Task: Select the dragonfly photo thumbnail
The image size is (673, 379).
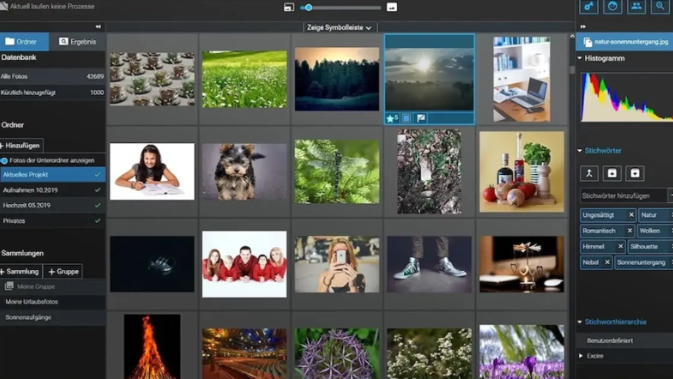Action: [x=337, y=172]
